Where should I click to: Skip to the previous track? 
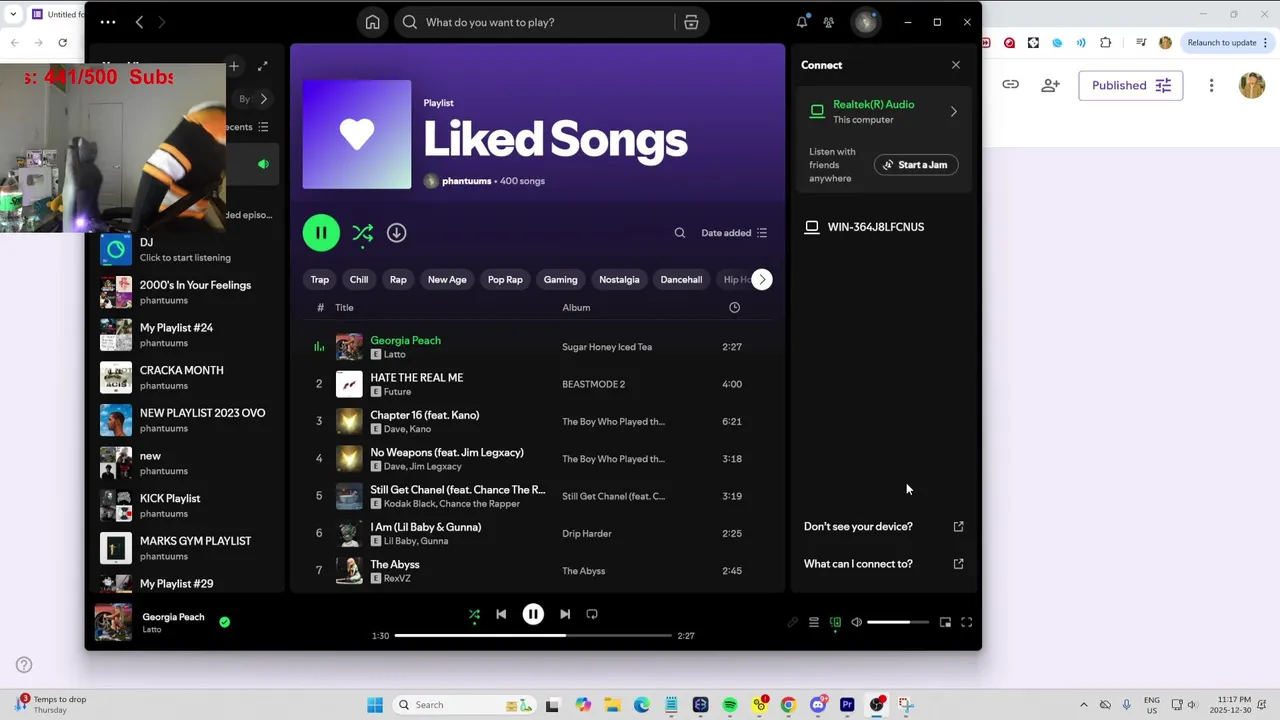tap(501, 614)
